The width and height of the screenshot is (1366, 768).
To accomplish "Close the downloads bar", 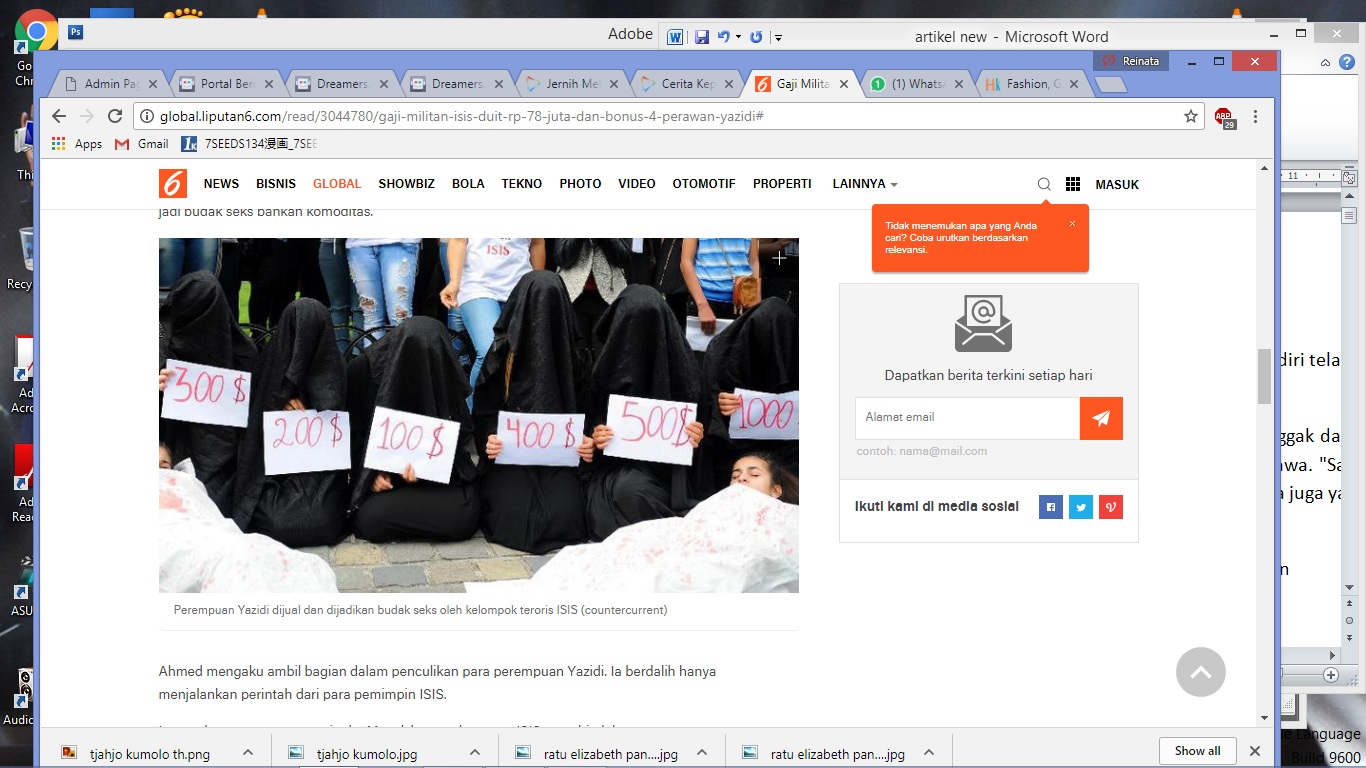I will (1255, 751).
